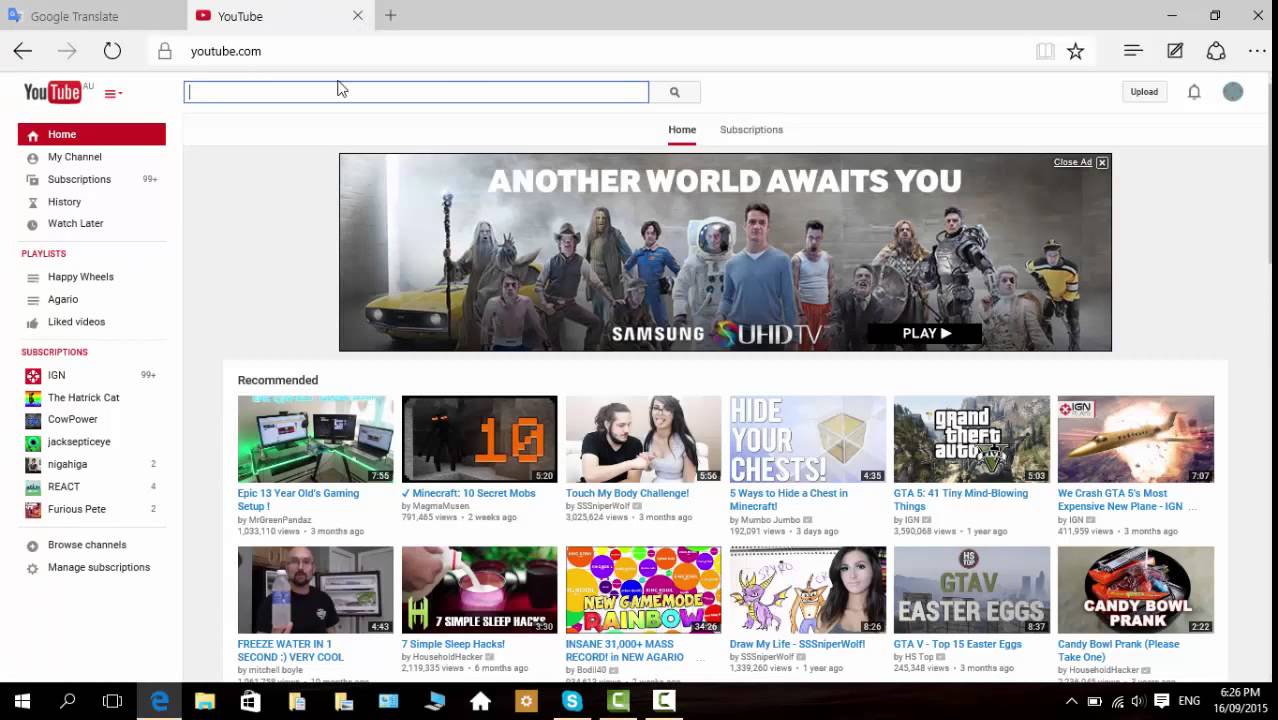This screenshot has height=720, width=1278.
Task: Click PLAY on the Samsung UHD TV ad
Action: (x=925, y=333)
